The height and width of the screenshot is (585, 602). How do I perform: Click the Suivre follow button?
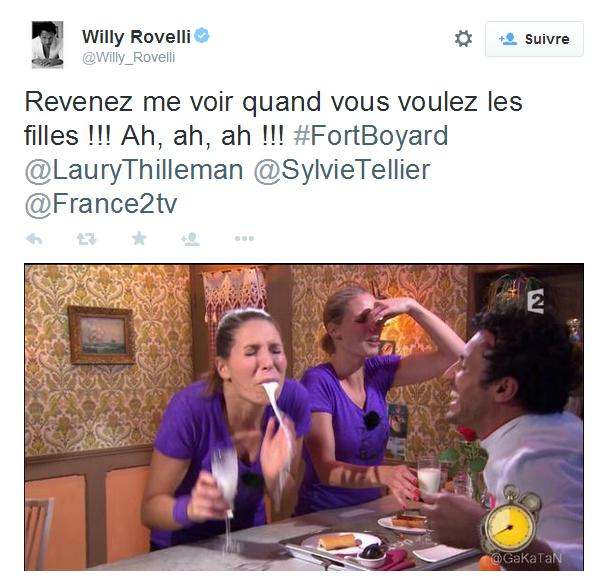pyautogui.click(x=534, y=39)
